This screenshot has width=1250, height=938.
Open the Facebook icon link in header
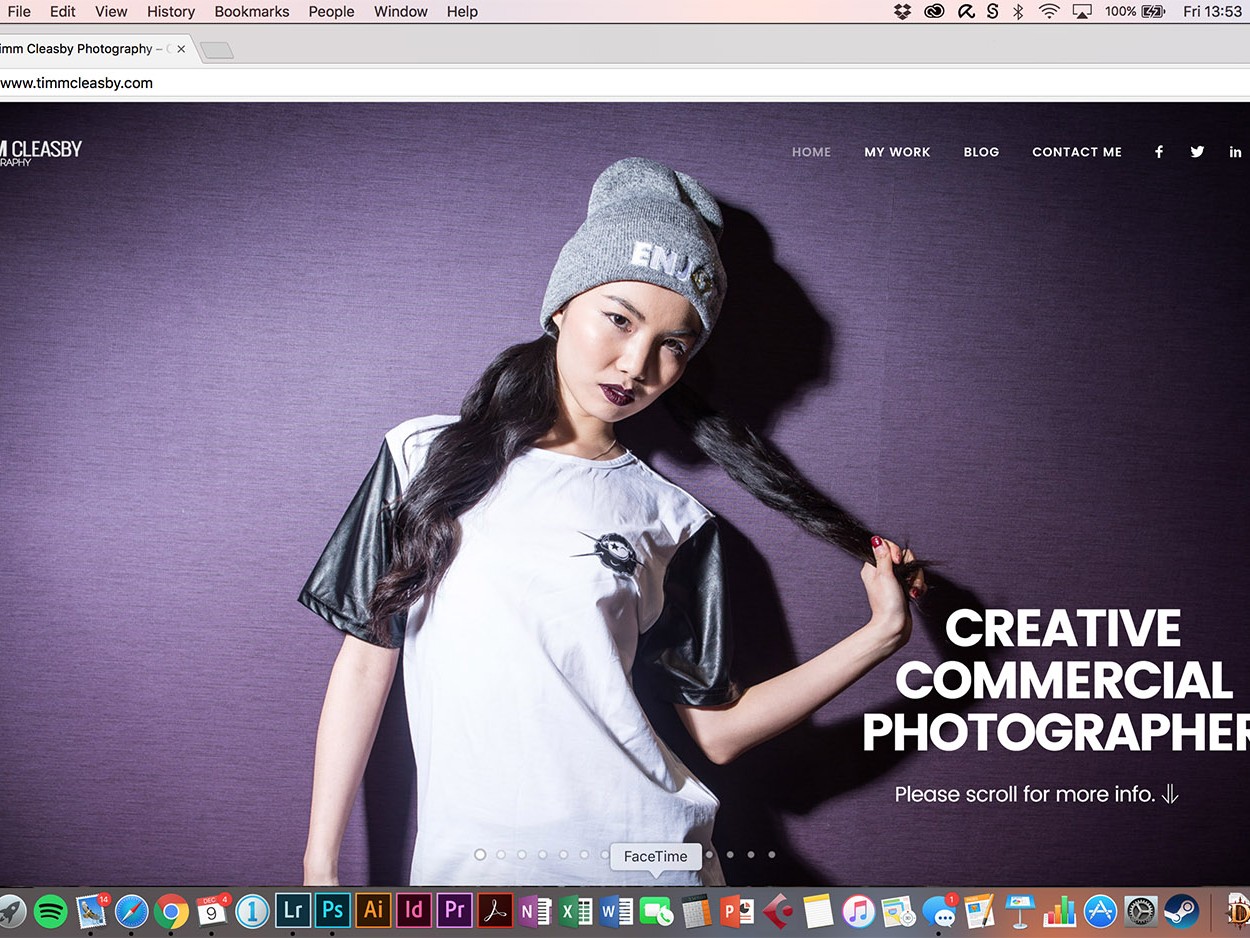tap(1159, 152)
